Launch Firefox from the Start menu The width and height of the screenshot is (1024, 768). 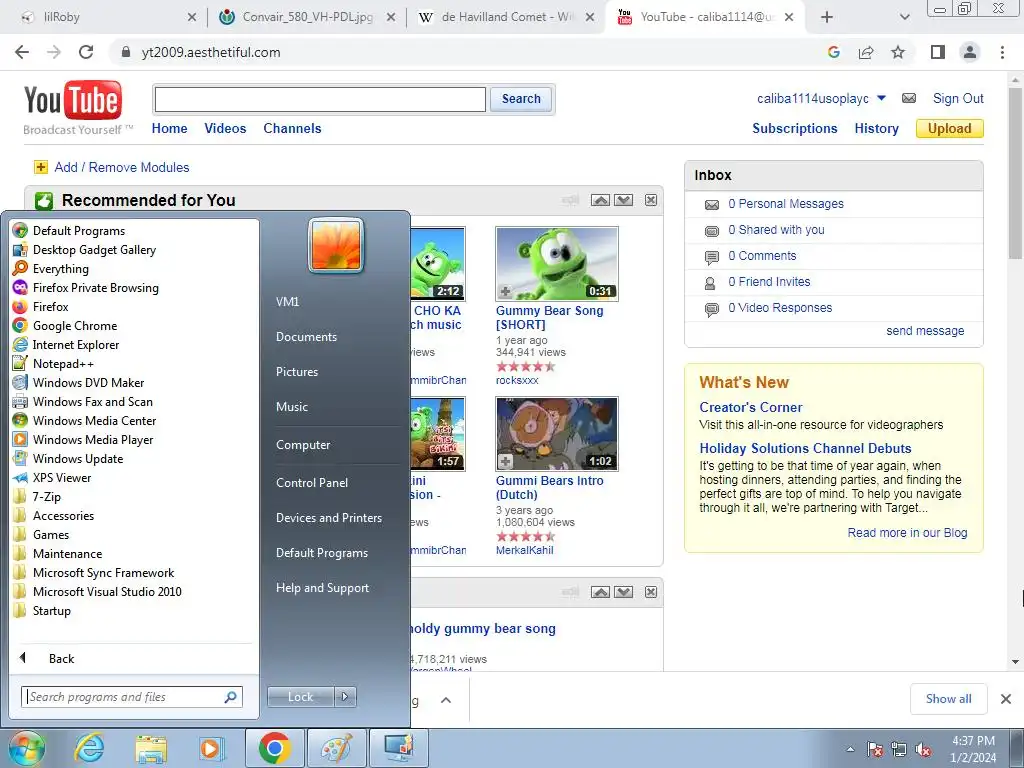pos(40,306)
